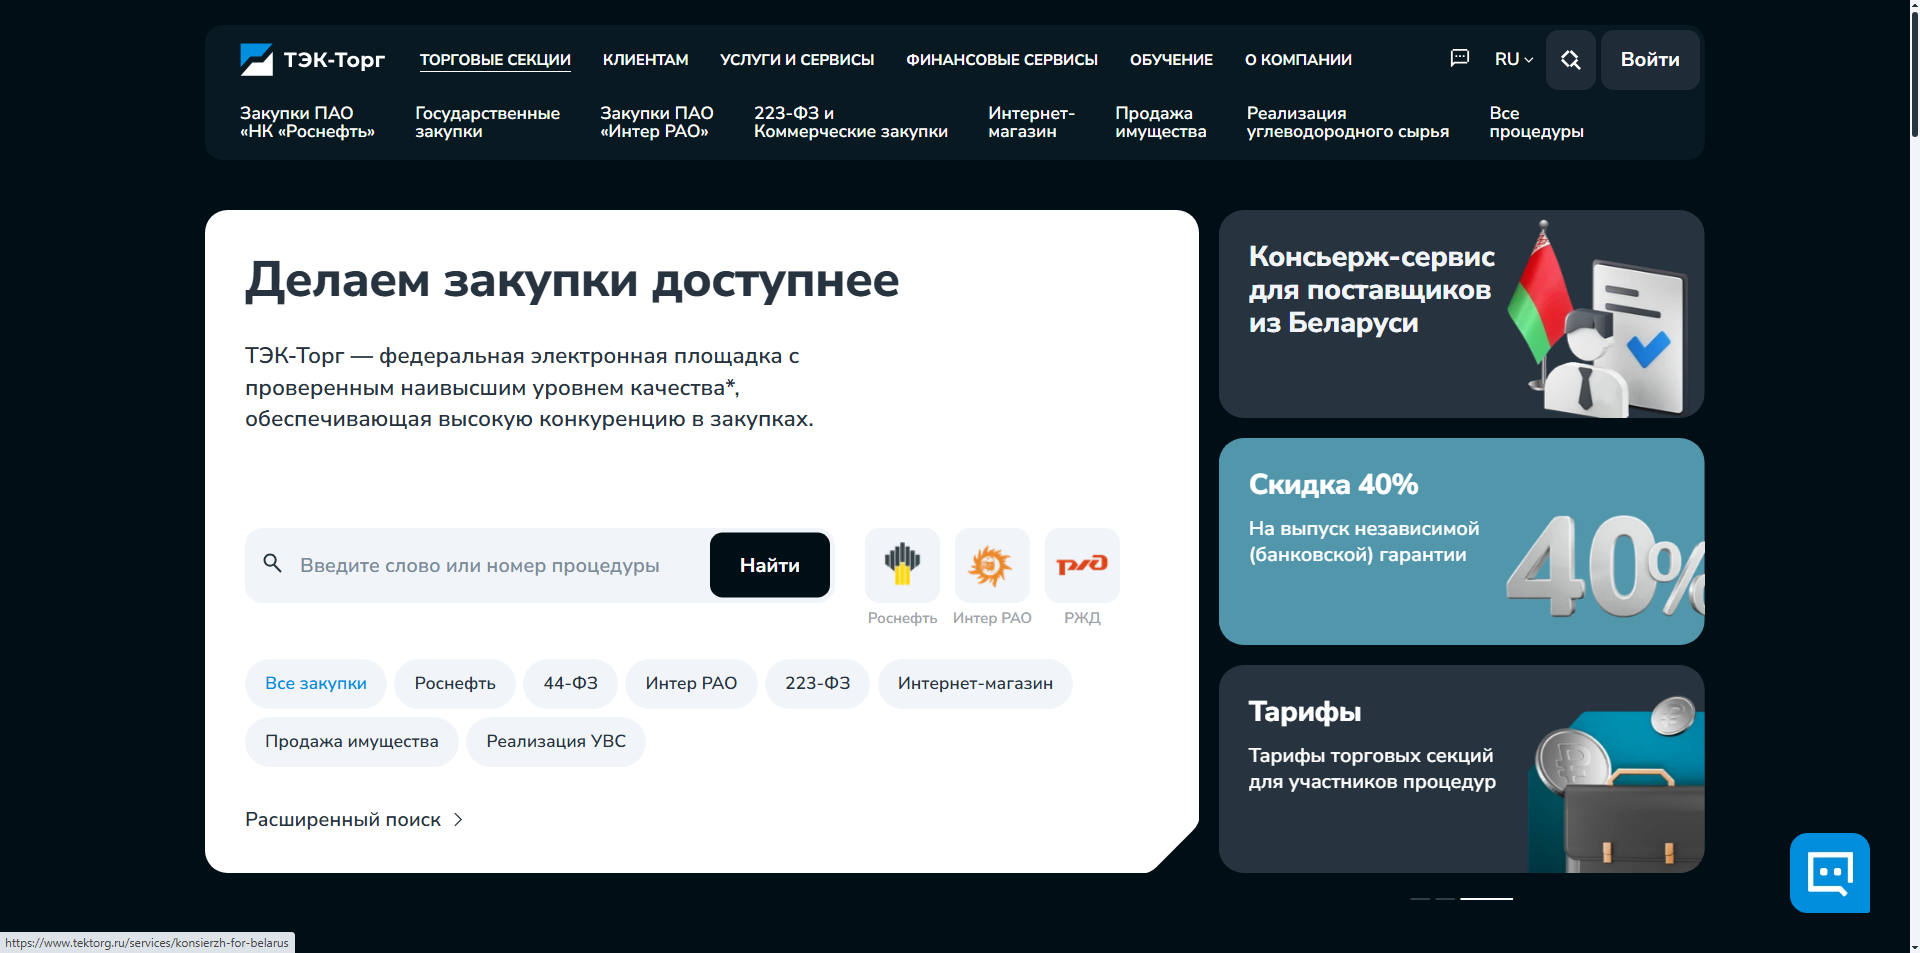Click the Войти login button

(1650, 60)
